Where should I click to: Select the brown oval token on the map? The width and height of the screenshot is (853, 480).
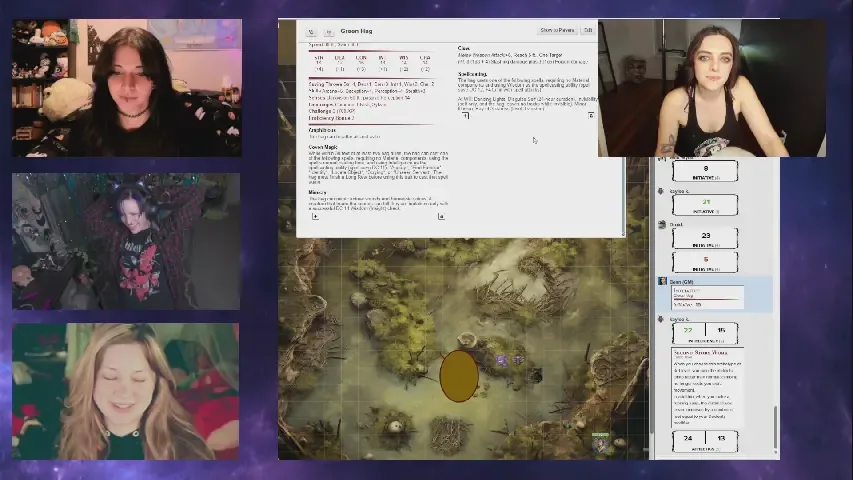[459, 375]
